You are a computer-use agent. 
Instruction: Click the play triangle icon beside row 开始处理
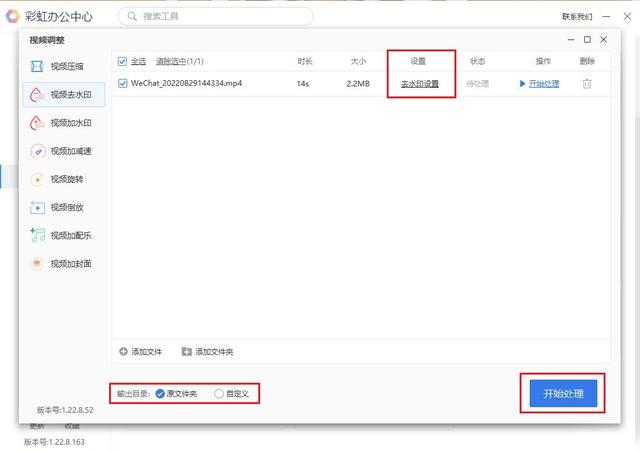[x=522, y=84]
